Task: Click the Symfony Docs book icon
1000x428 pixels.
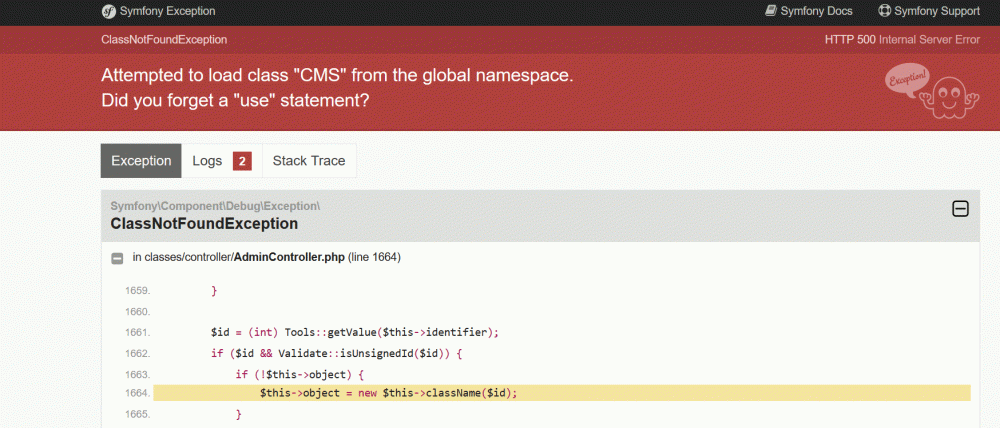Action: 770,11
